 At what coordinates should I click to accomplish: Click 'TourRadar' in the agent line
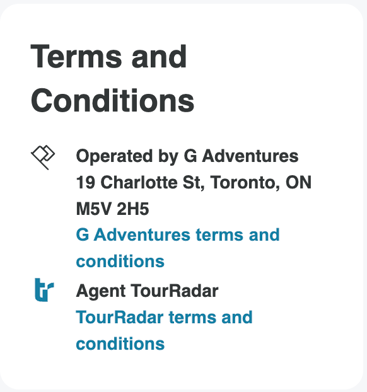click(x=174, y=291)
